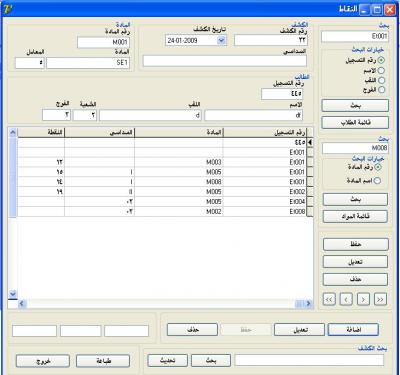This screenshot has height=375, width=400.
Task: Click the حذف button in the bottom row
Action: (192, 330)
